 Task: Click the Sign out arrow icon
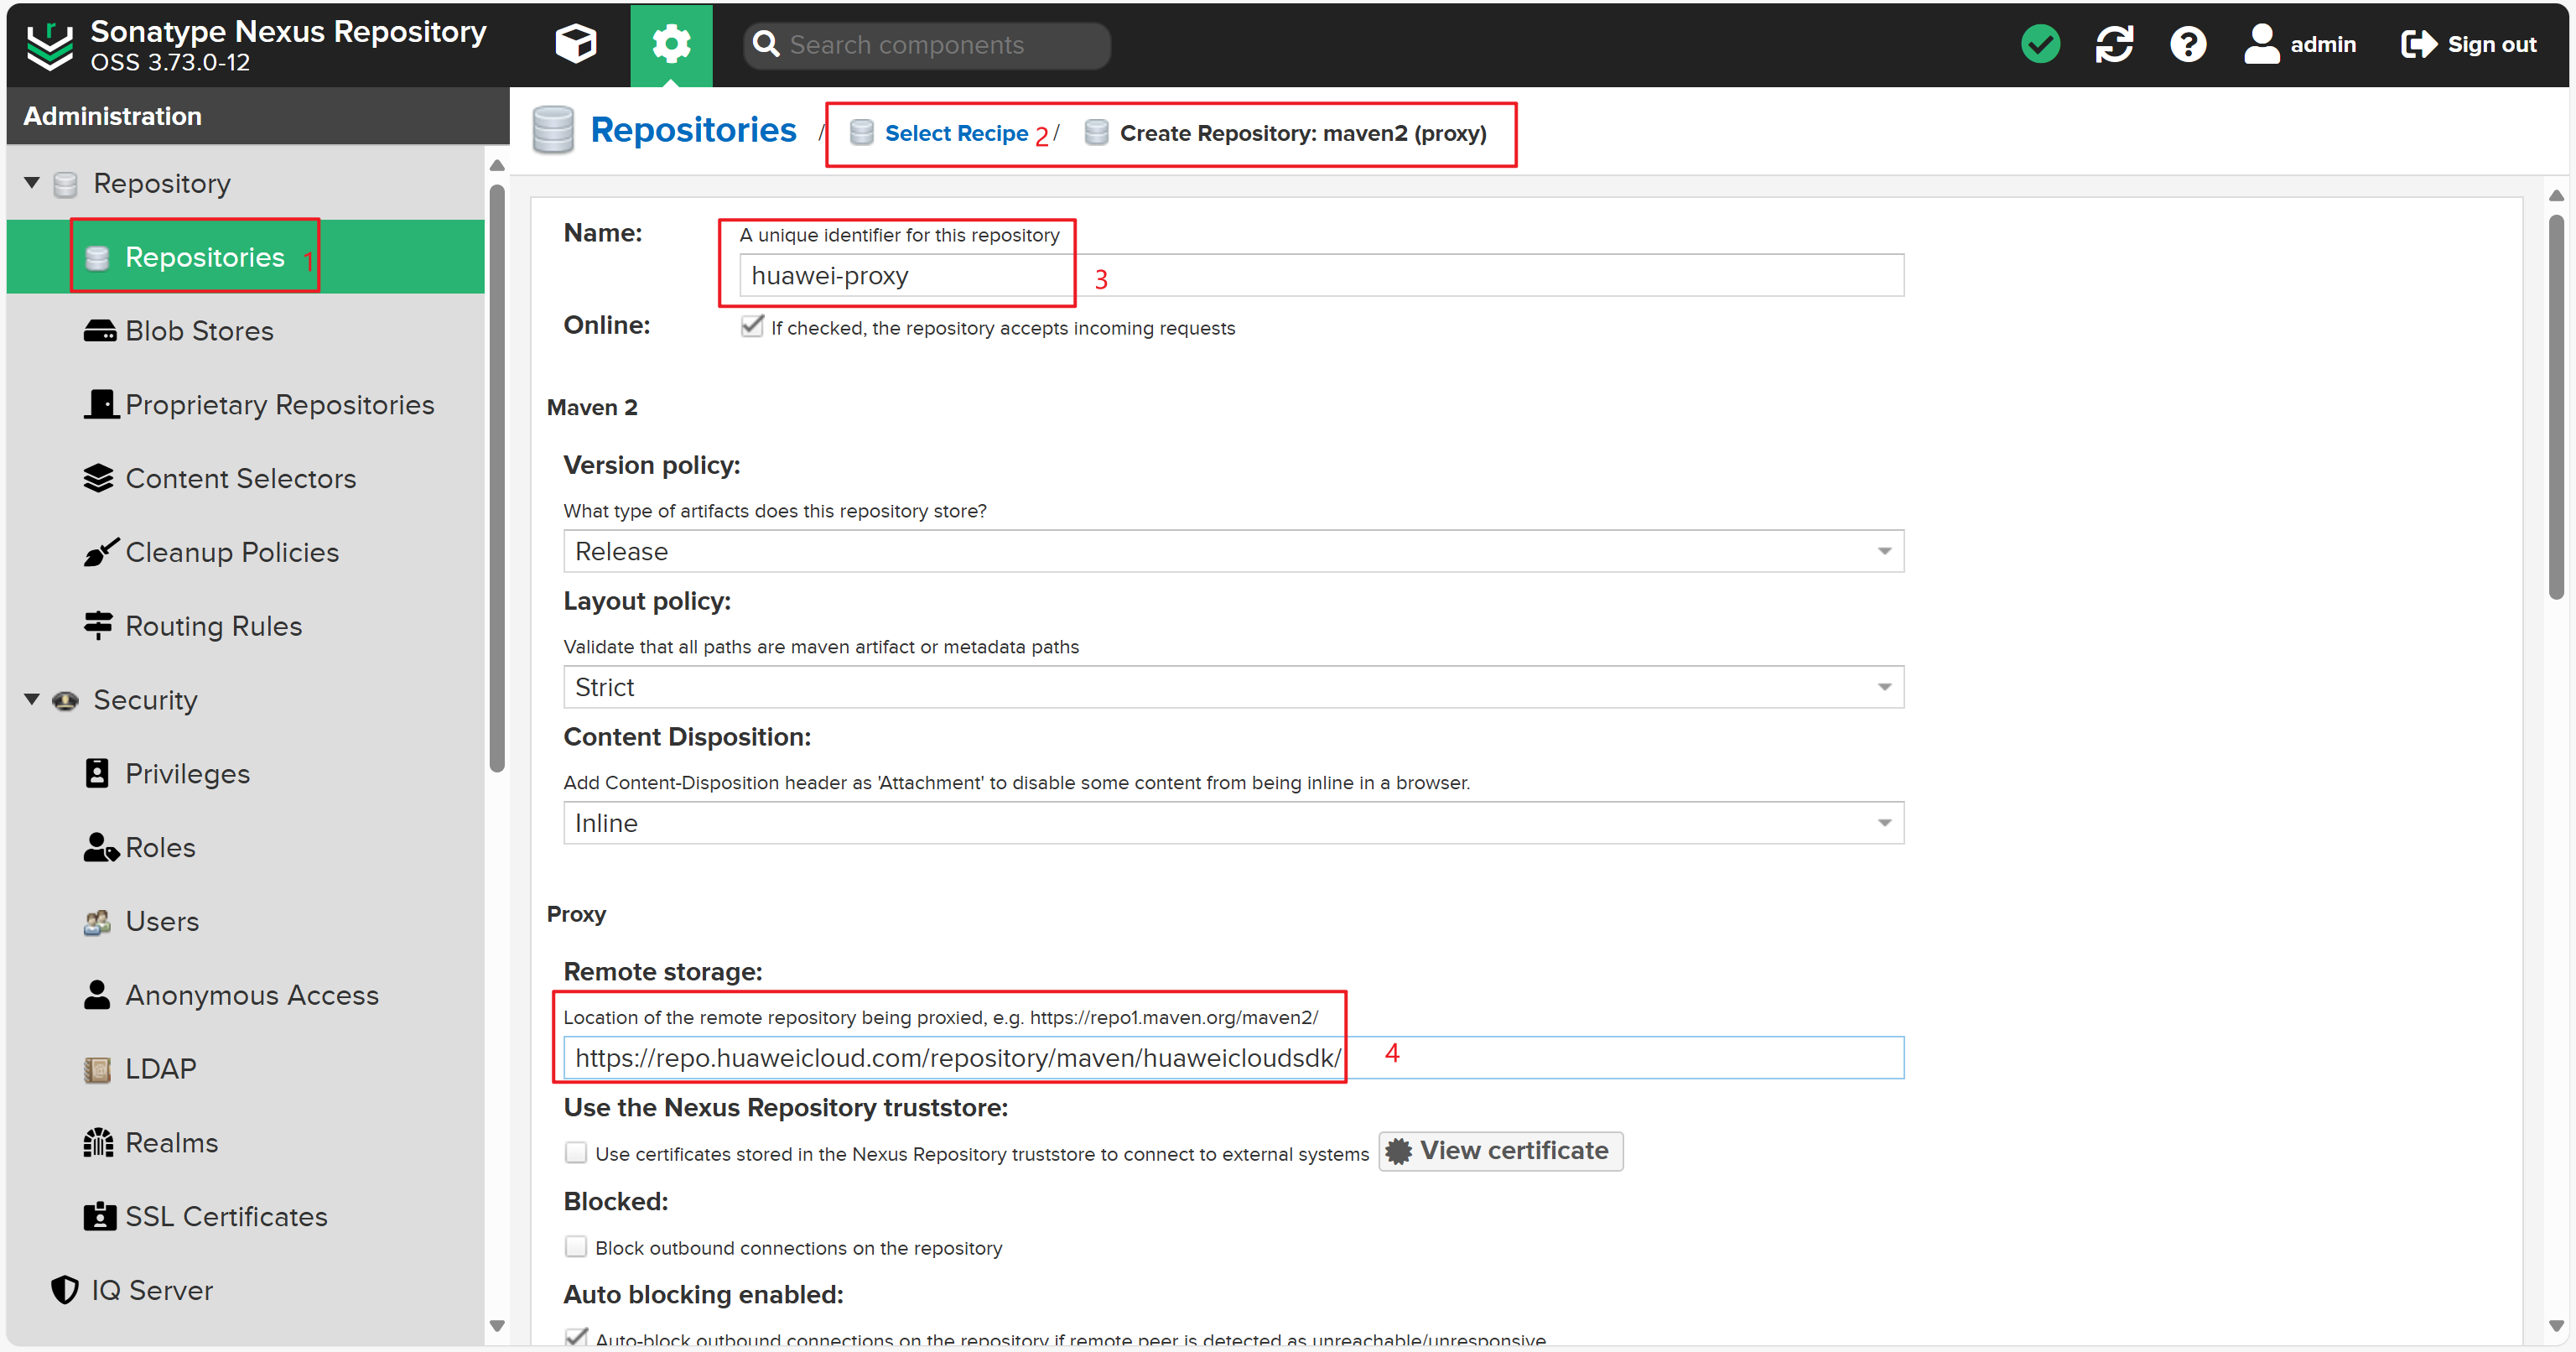pos(2418,44)
